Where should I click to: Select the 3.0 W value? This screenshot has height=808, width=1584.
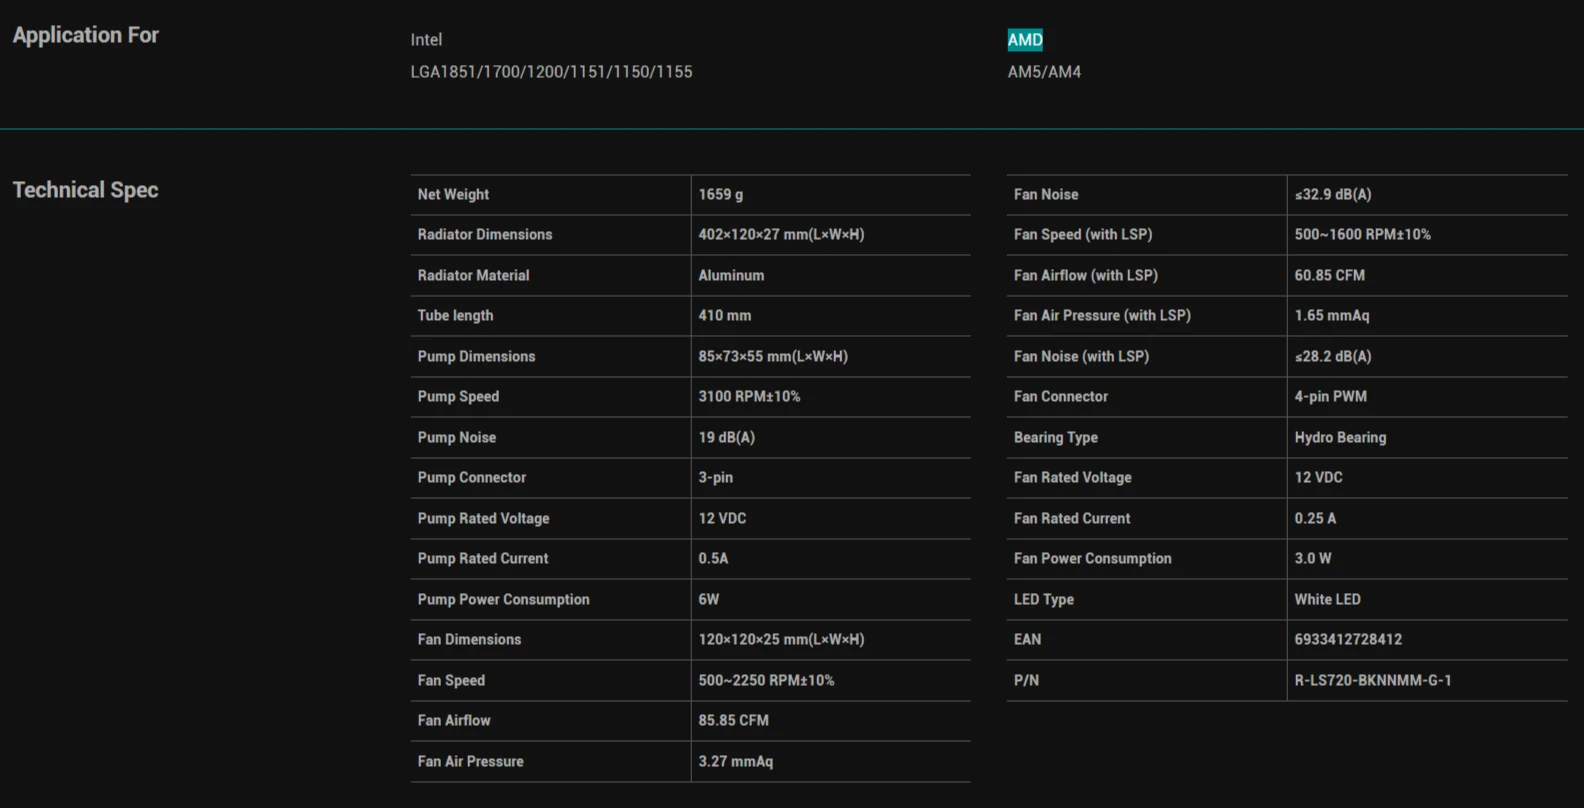[x=1313, y=559]
